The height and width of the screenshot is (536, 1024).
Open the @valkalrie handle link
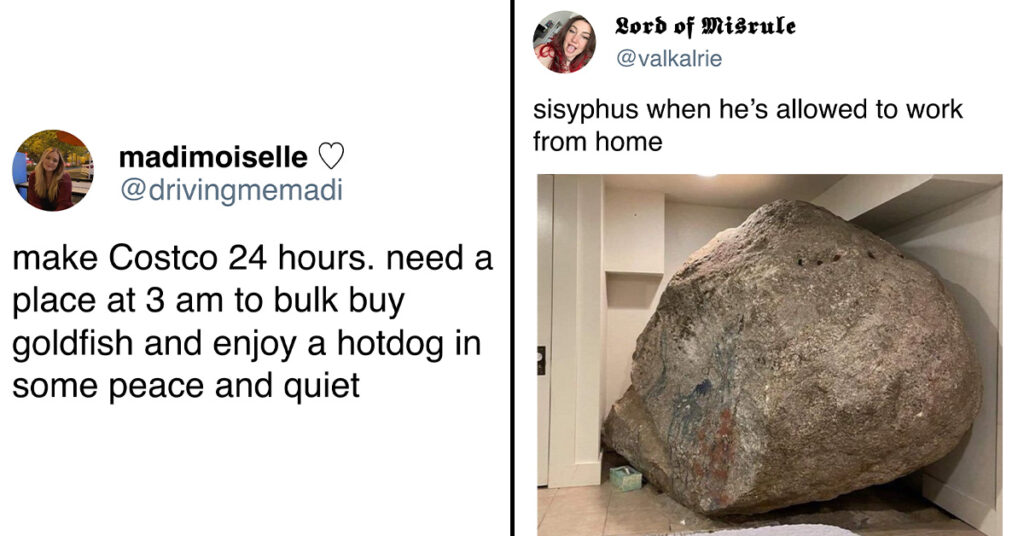point(669,59)
